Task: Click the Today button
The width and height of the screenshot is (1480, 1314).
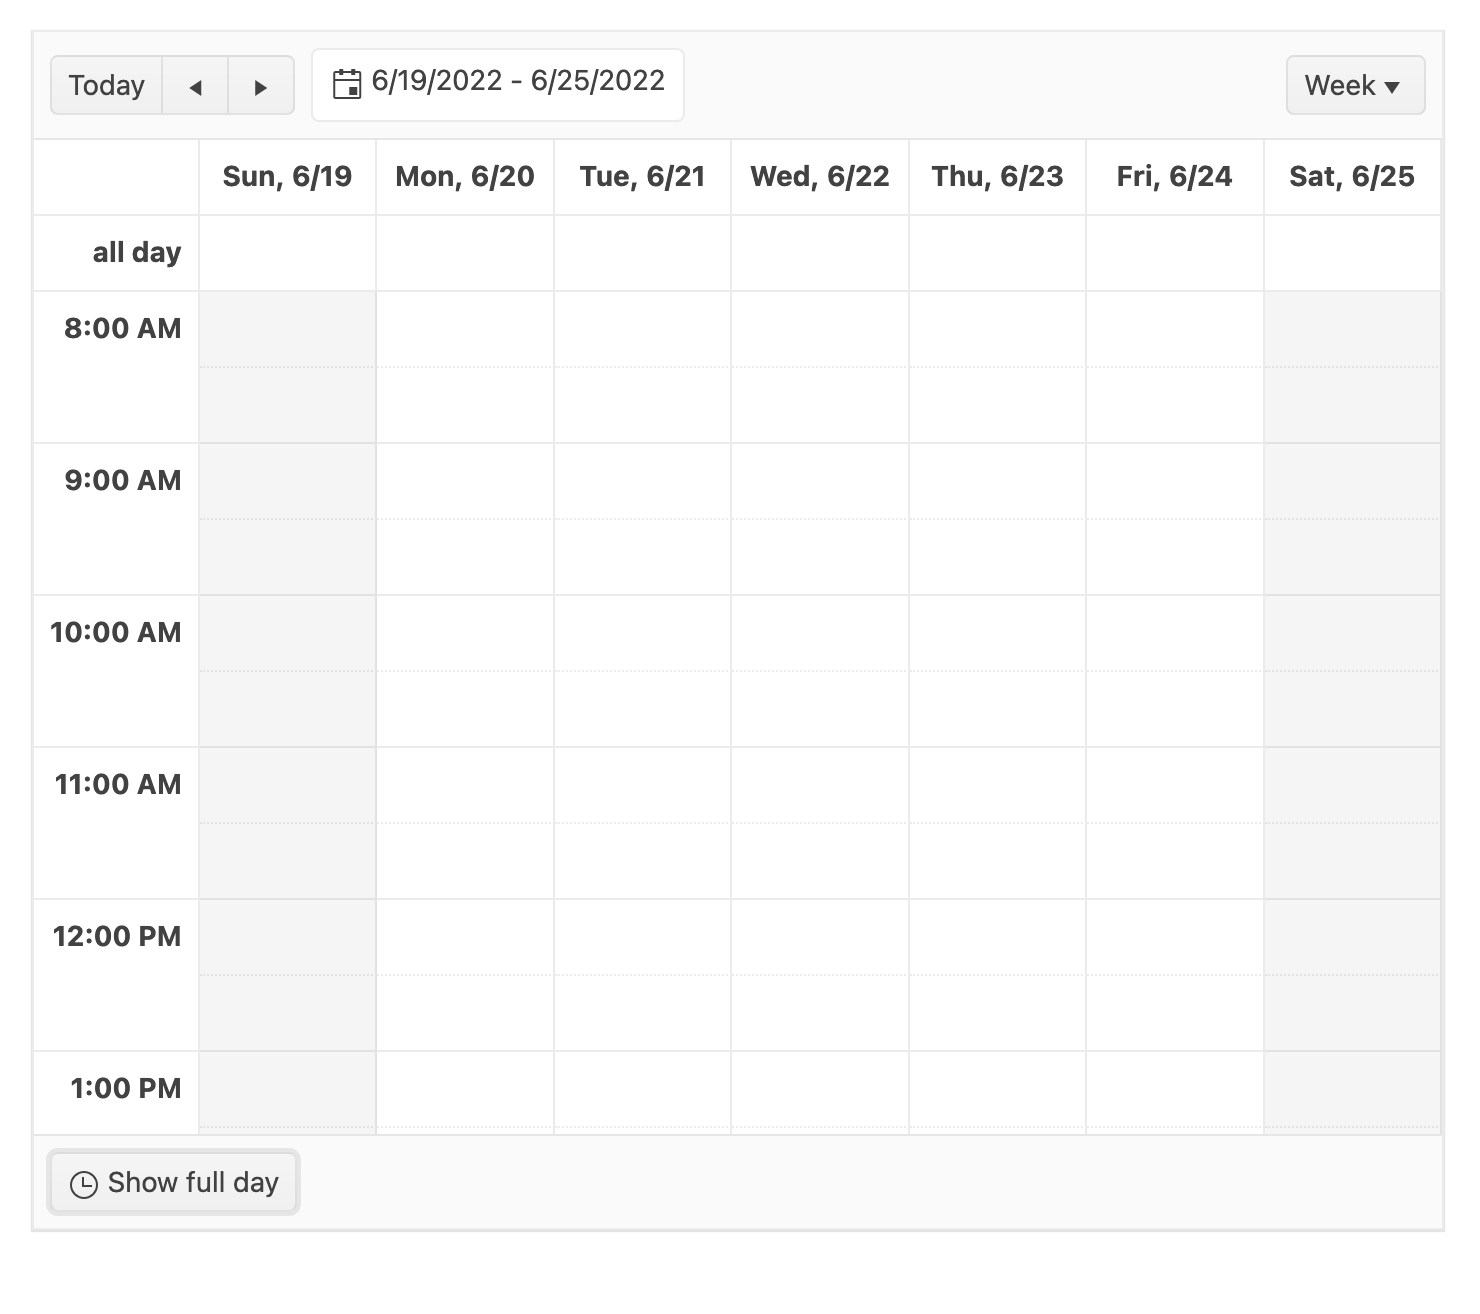Action: (107, 86)
